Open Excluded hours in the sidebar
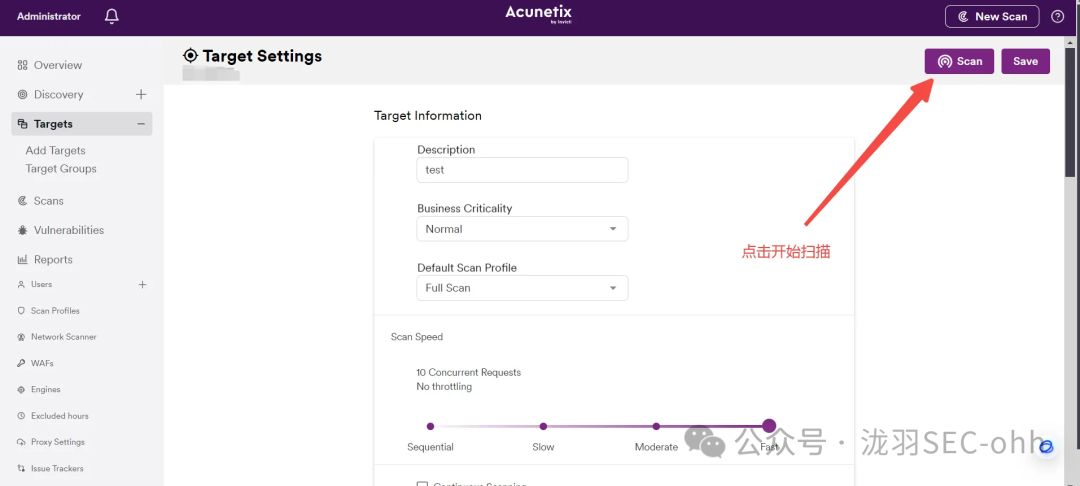 (60, 416)
